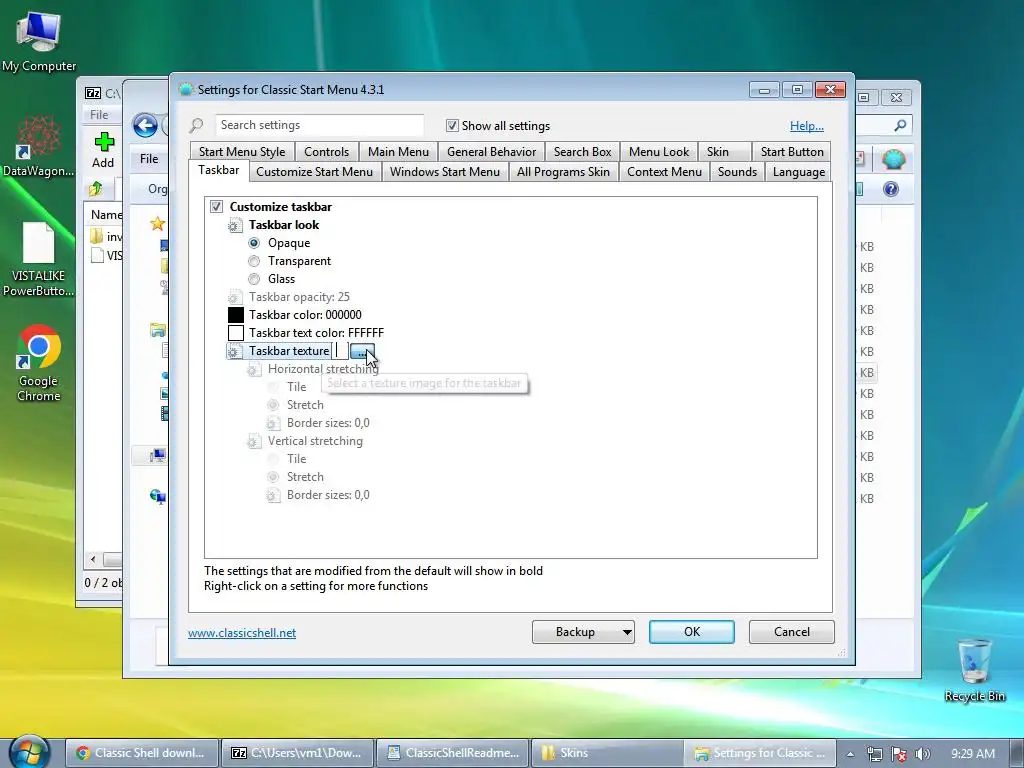This screenshot has width=1024, height=768.
Task: Switch to the Menu Look tab
Action: pos(659,152)
